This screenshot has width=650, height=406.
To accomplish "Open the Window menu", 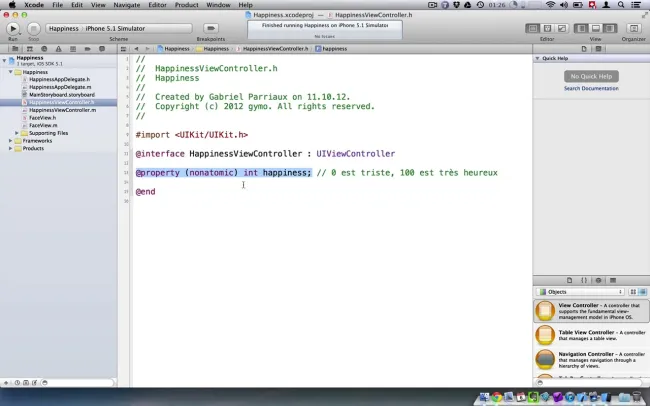I will (x=218, y=5).
